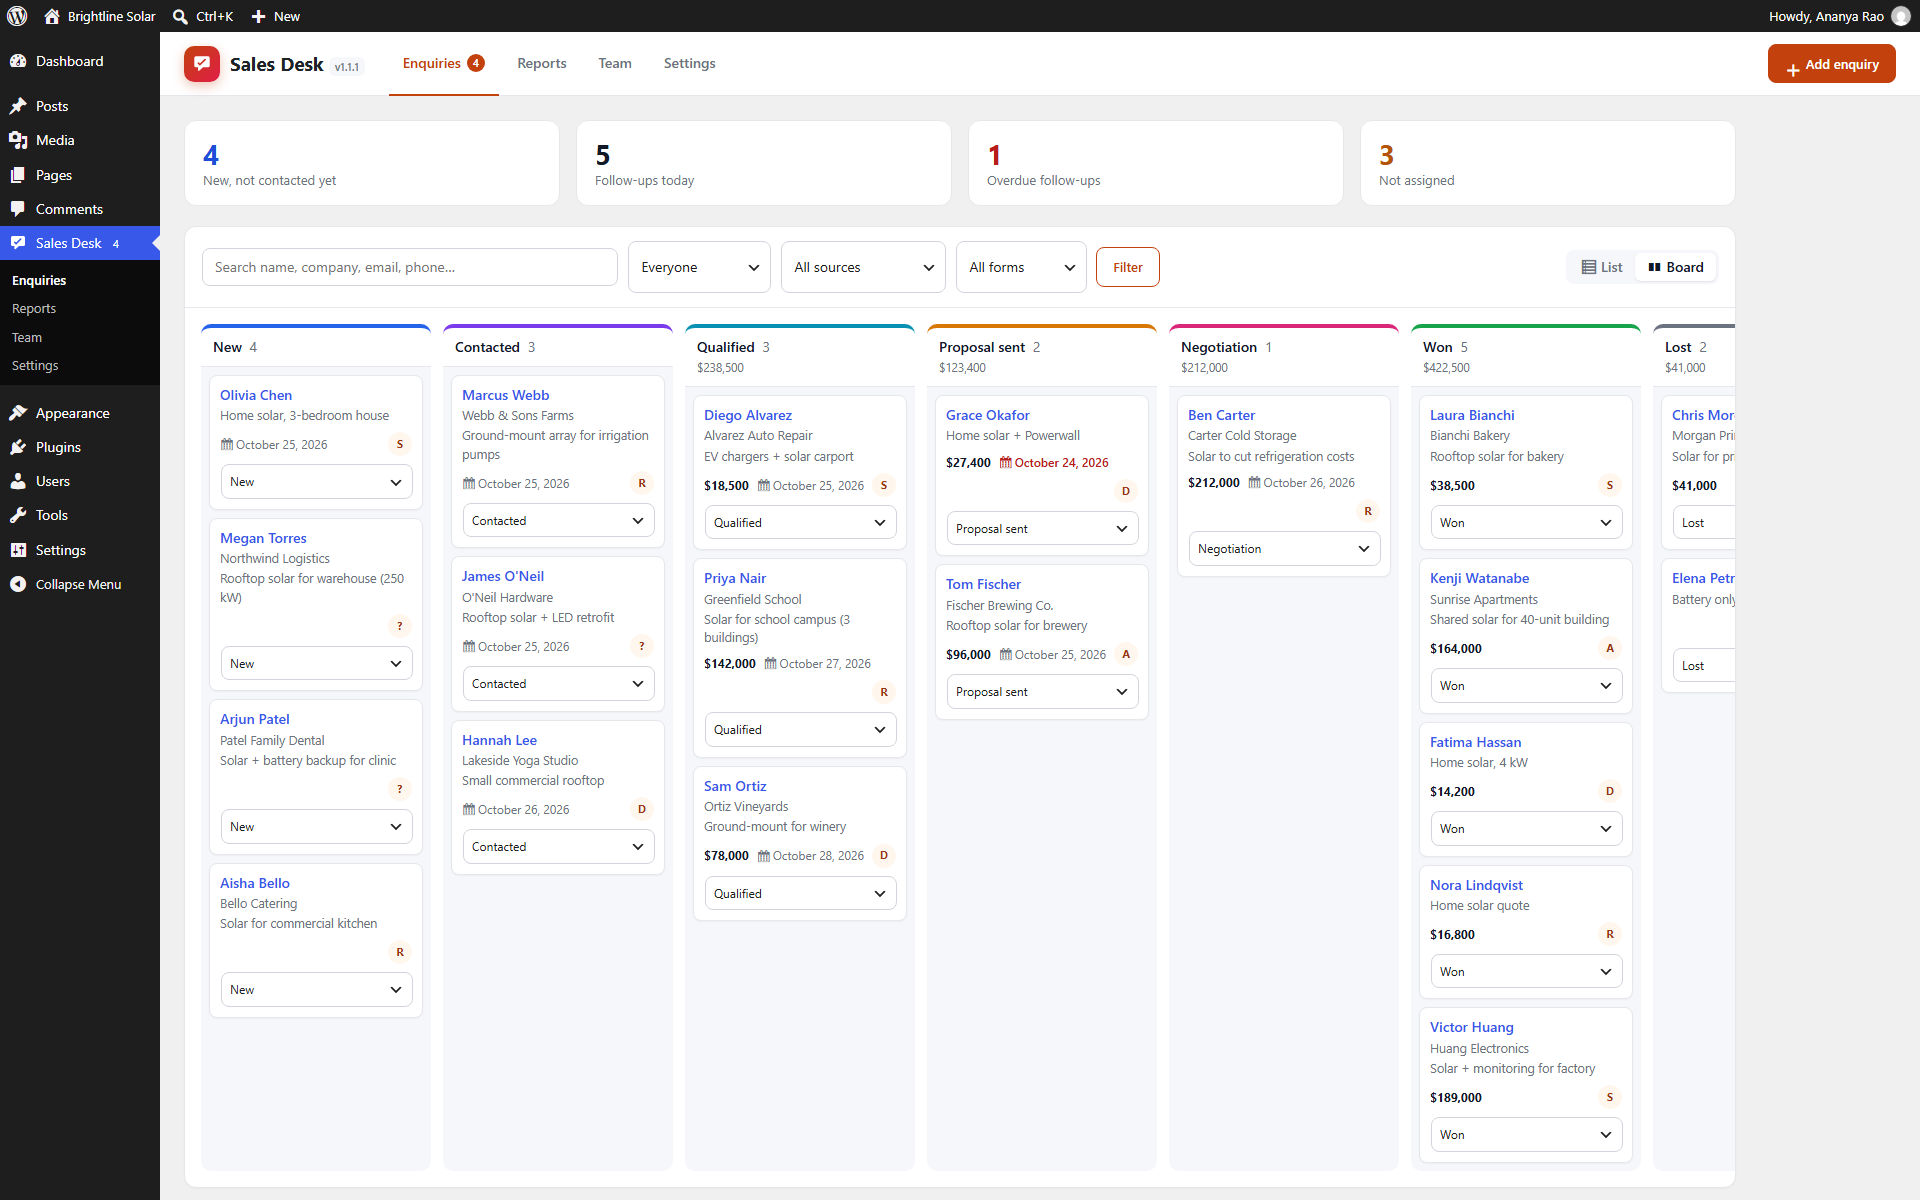Open the Brightline Solar home icon
Screen dimensions: 1920x1200
point(52,16)
